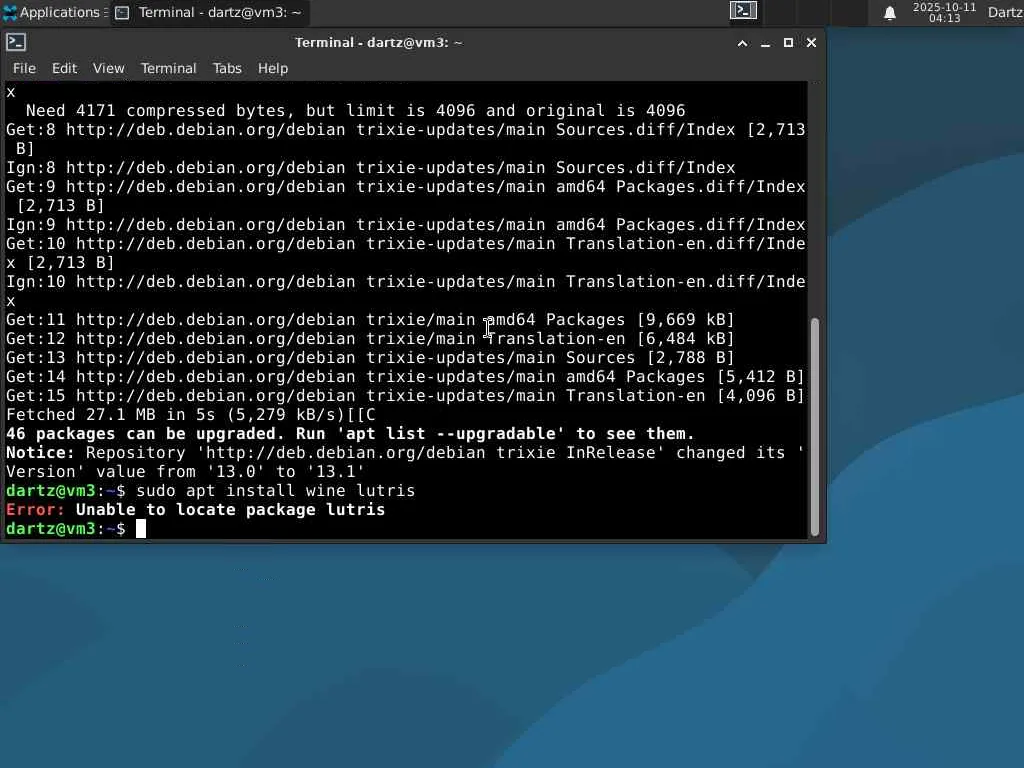Select the Terminal taskbar window button
Viewport: 1024px width, 768px height.
(208, 12)
